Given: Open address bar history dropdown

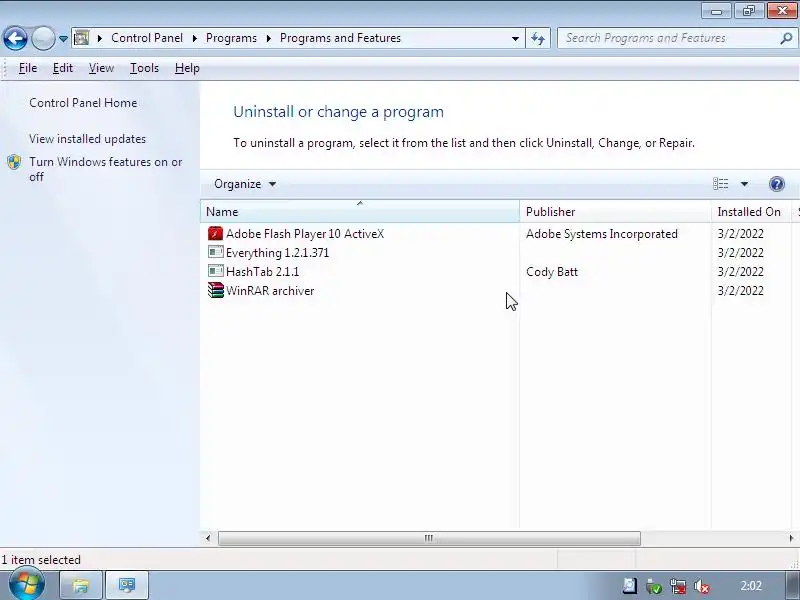Looking at the screenshot, I should coord(515,38).
